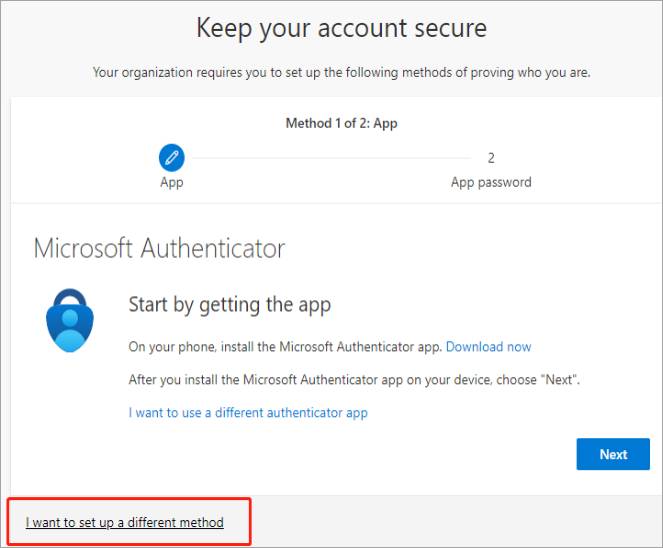Click empty white area left of Next button
The image size is (663, 548).
click(x=338, y=454)
